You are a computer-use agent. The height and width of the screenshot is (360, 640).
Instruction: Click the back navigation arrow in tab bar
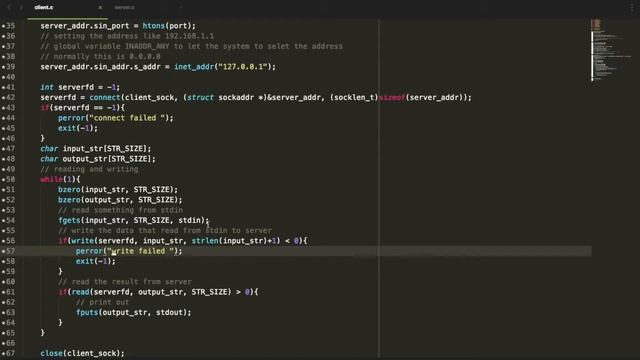point(9,7)
